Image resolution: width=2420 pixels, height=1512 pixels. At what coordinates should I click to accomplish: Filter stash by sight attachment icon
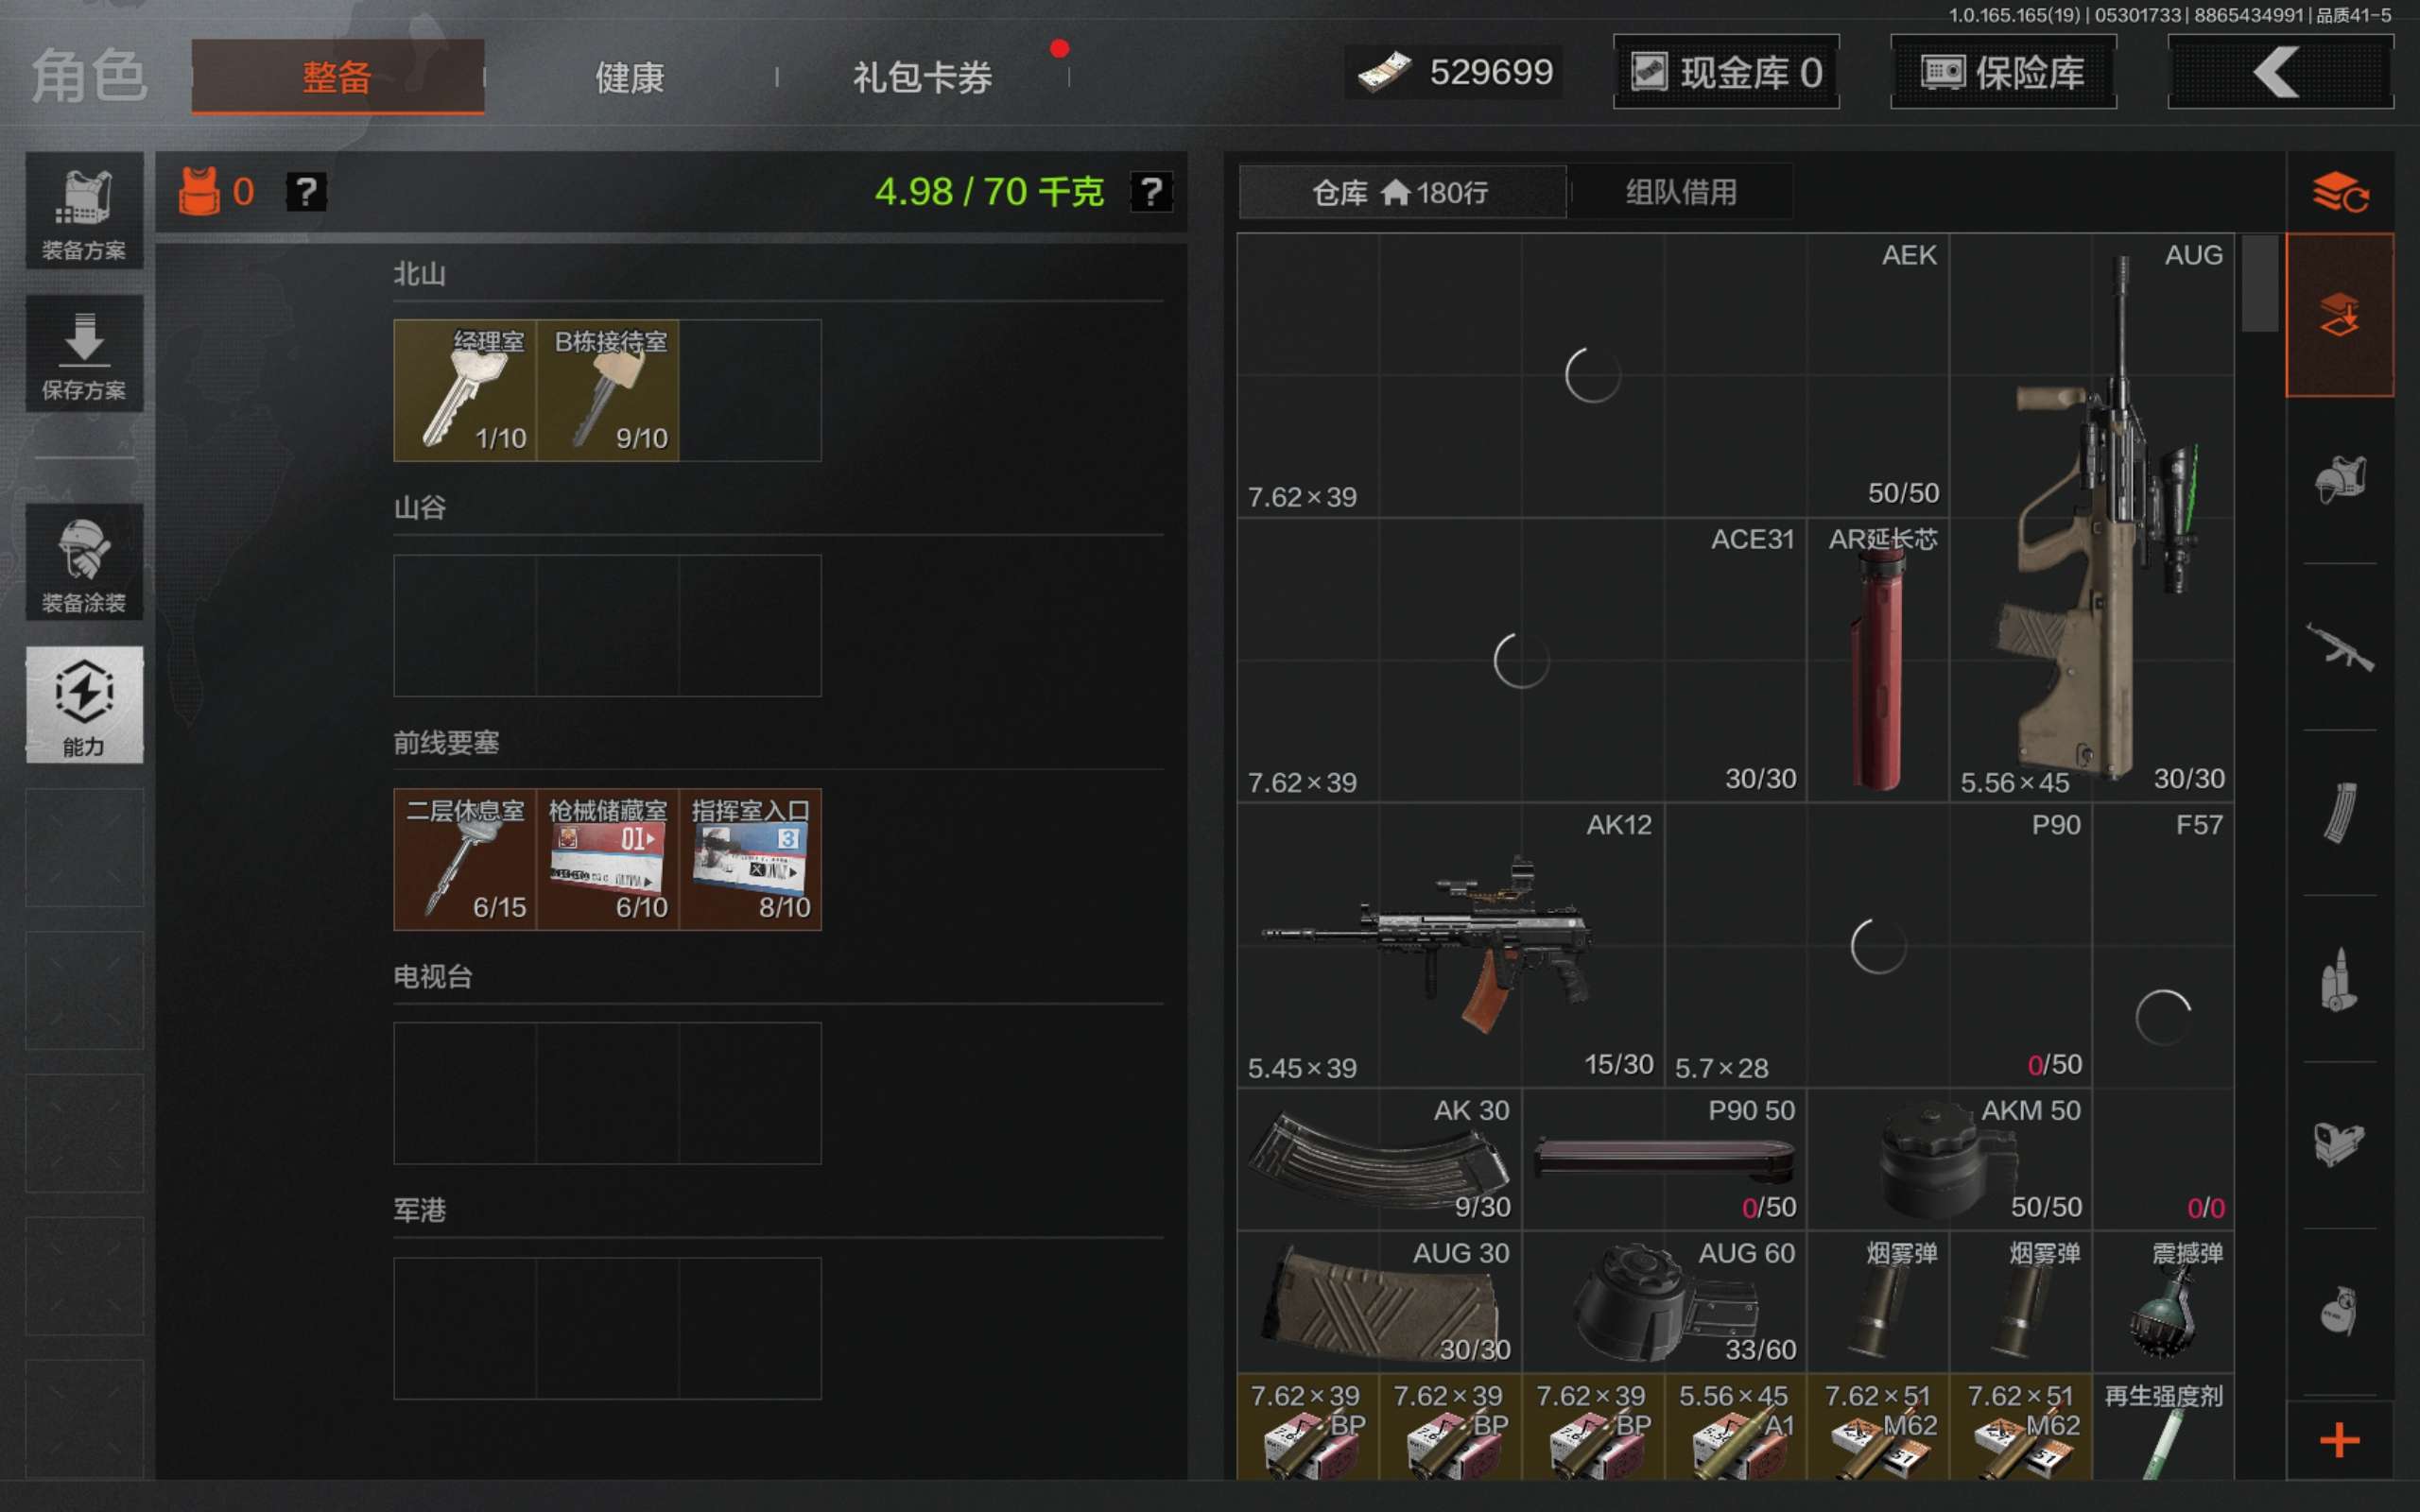[2340, 1144]
